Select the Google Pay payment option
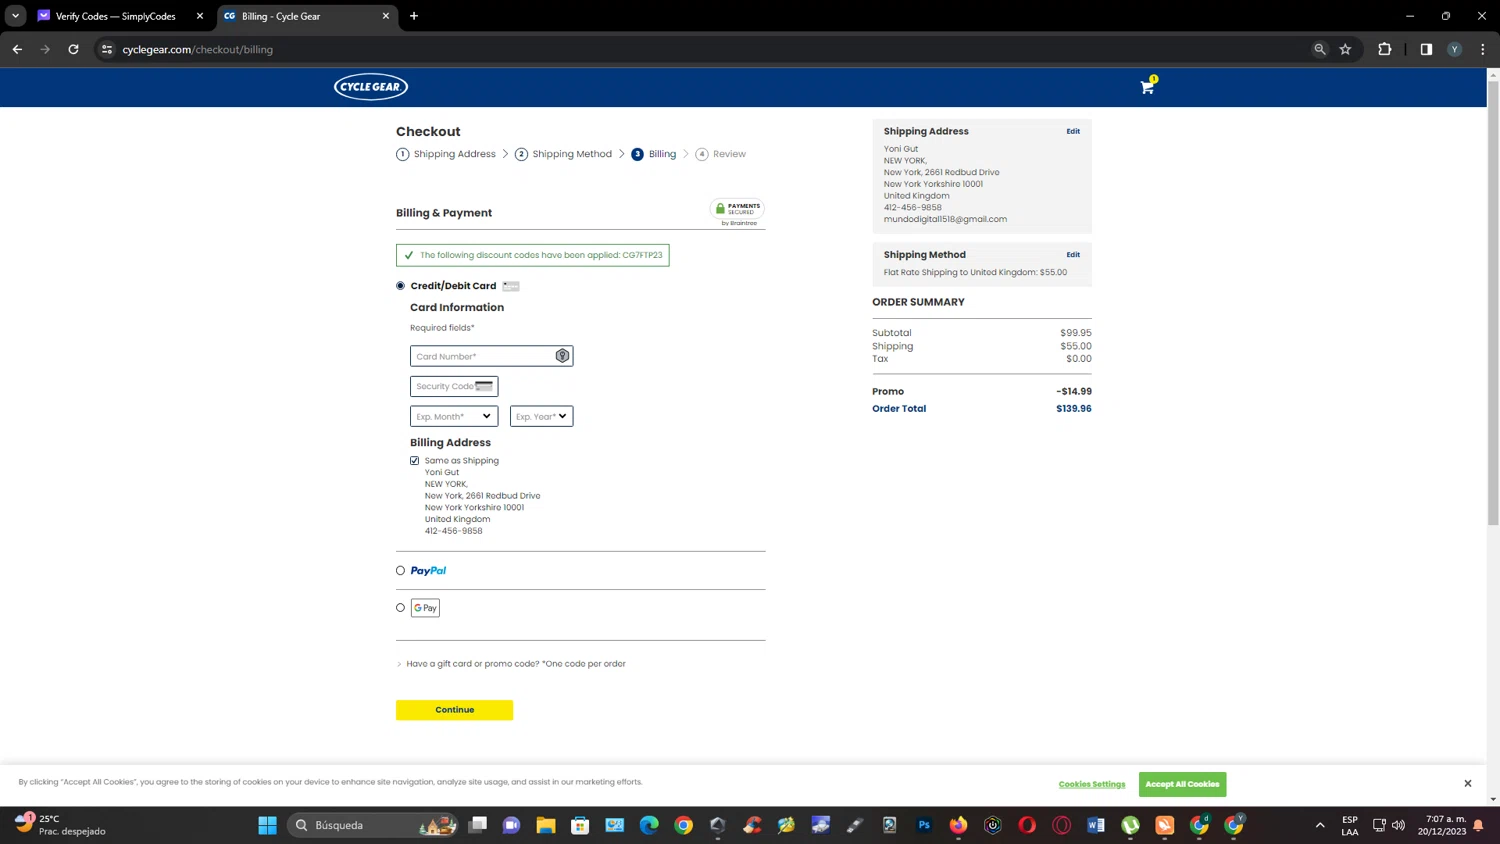Image resolution: width=1500 pixels, height=844 pixels. coord(401,608)
